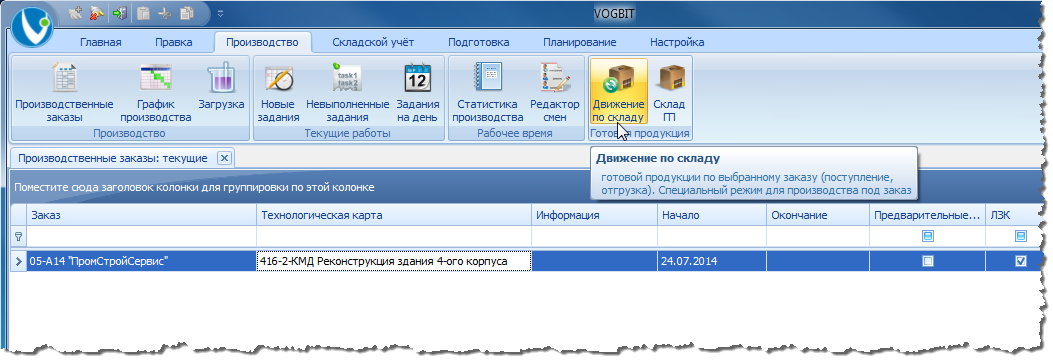Screen dimensions: 1053x360
Task: Click the Технологическая карта filter field
Action: [x=394, y=236]
